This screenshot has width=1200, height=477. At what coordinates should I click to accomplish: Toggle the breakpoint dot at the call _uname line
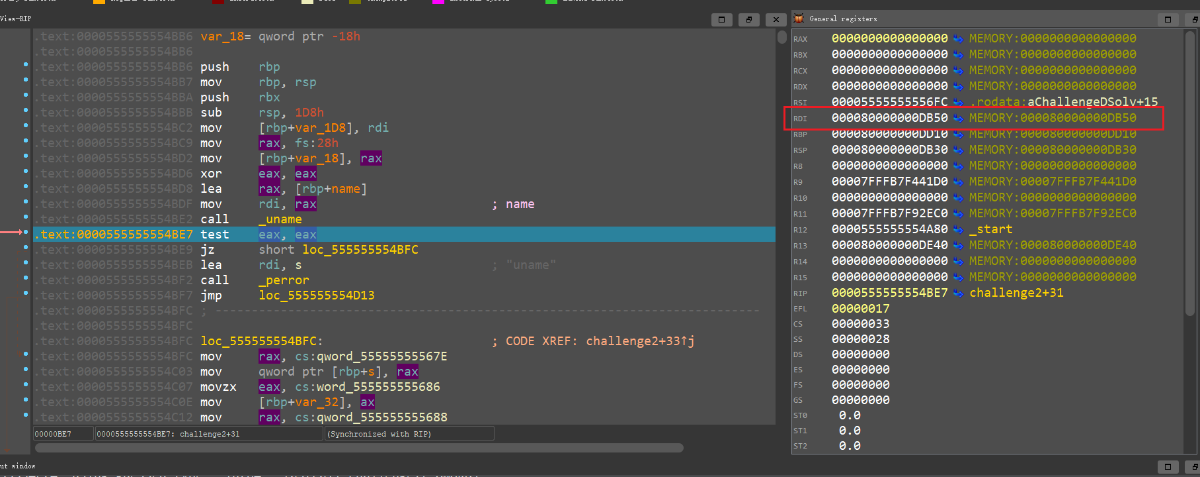click(x=26, y=219)
